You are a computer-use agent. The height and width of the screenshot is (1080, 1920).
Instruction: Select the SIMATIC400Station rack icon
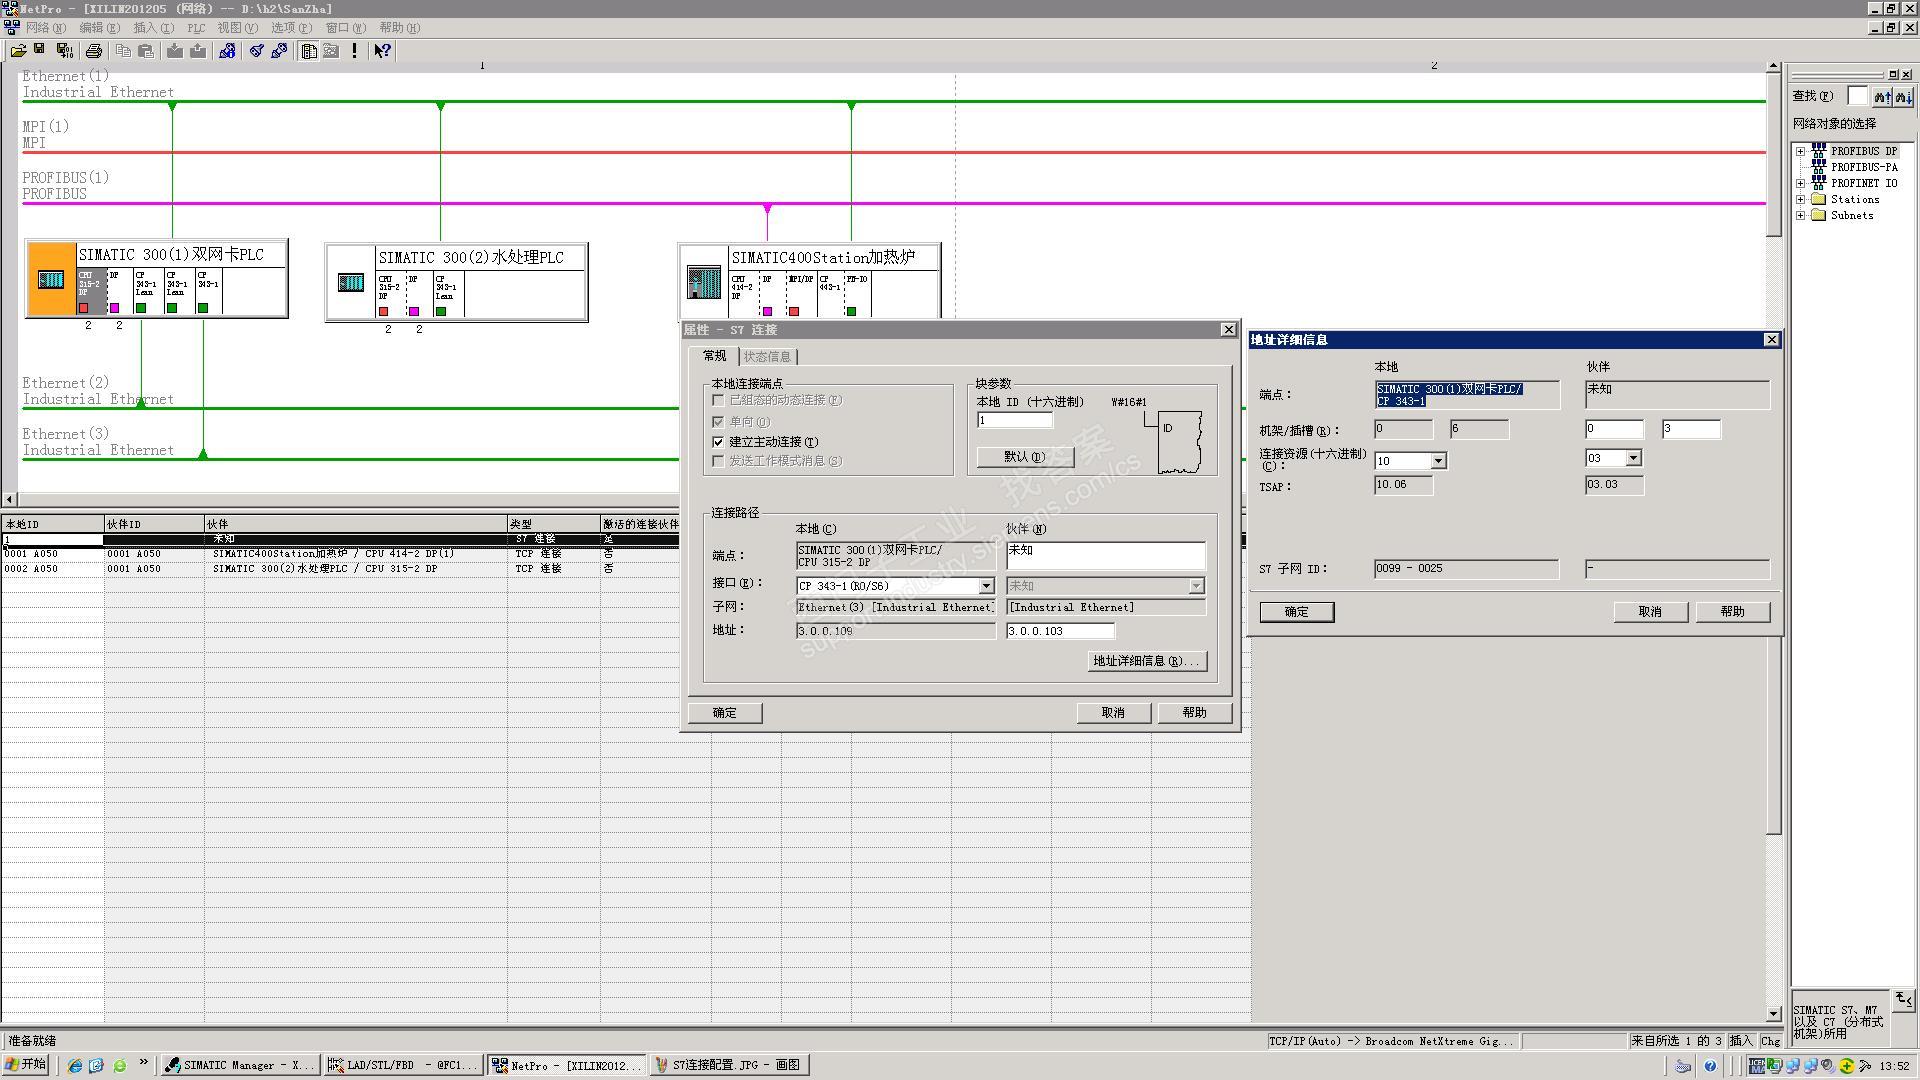[703, 282]
